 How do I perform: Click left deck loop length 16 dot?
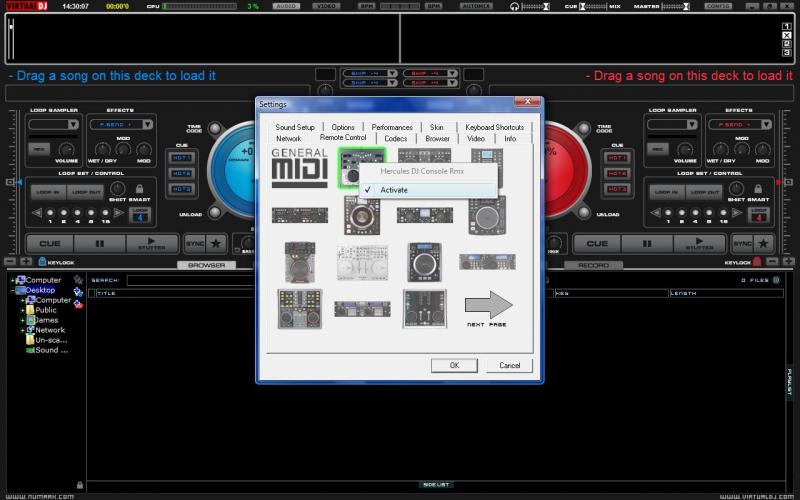pyautogui.click(x=105, y=213)
